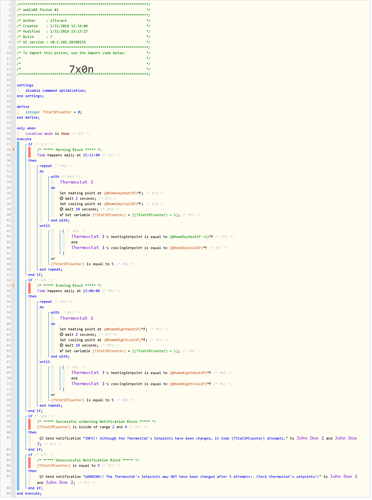Click 'Location mode is Home' condition

click(47, 134)
